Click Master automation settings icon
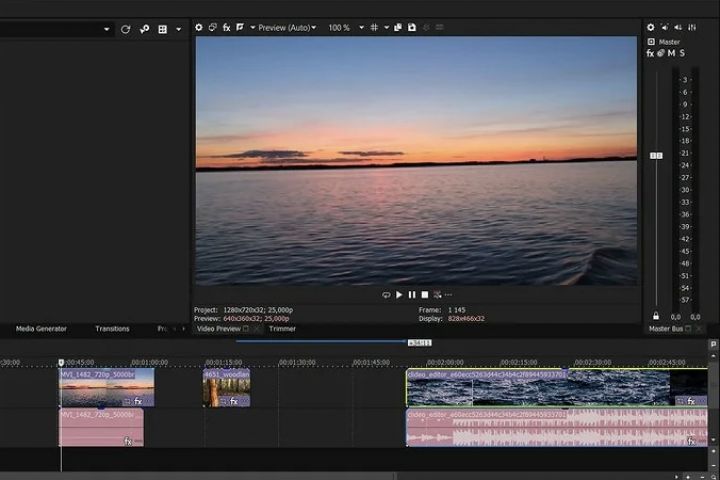 [661, 53]
